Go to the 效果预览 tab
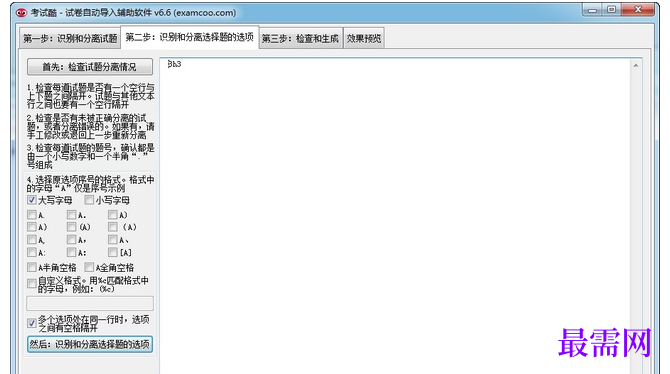This screenshot has width=670, height=374. tap(364, 38)
